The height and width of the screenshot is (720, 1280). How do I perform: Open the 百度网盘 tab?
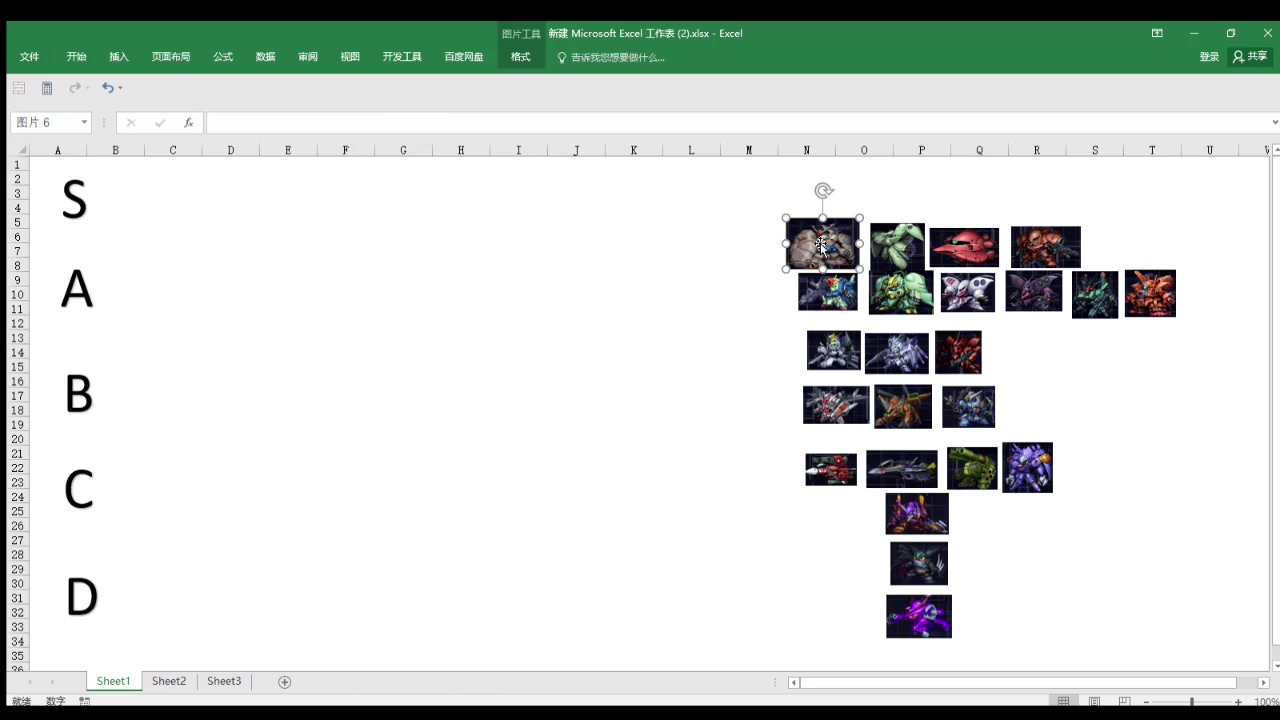pos(464,57)
